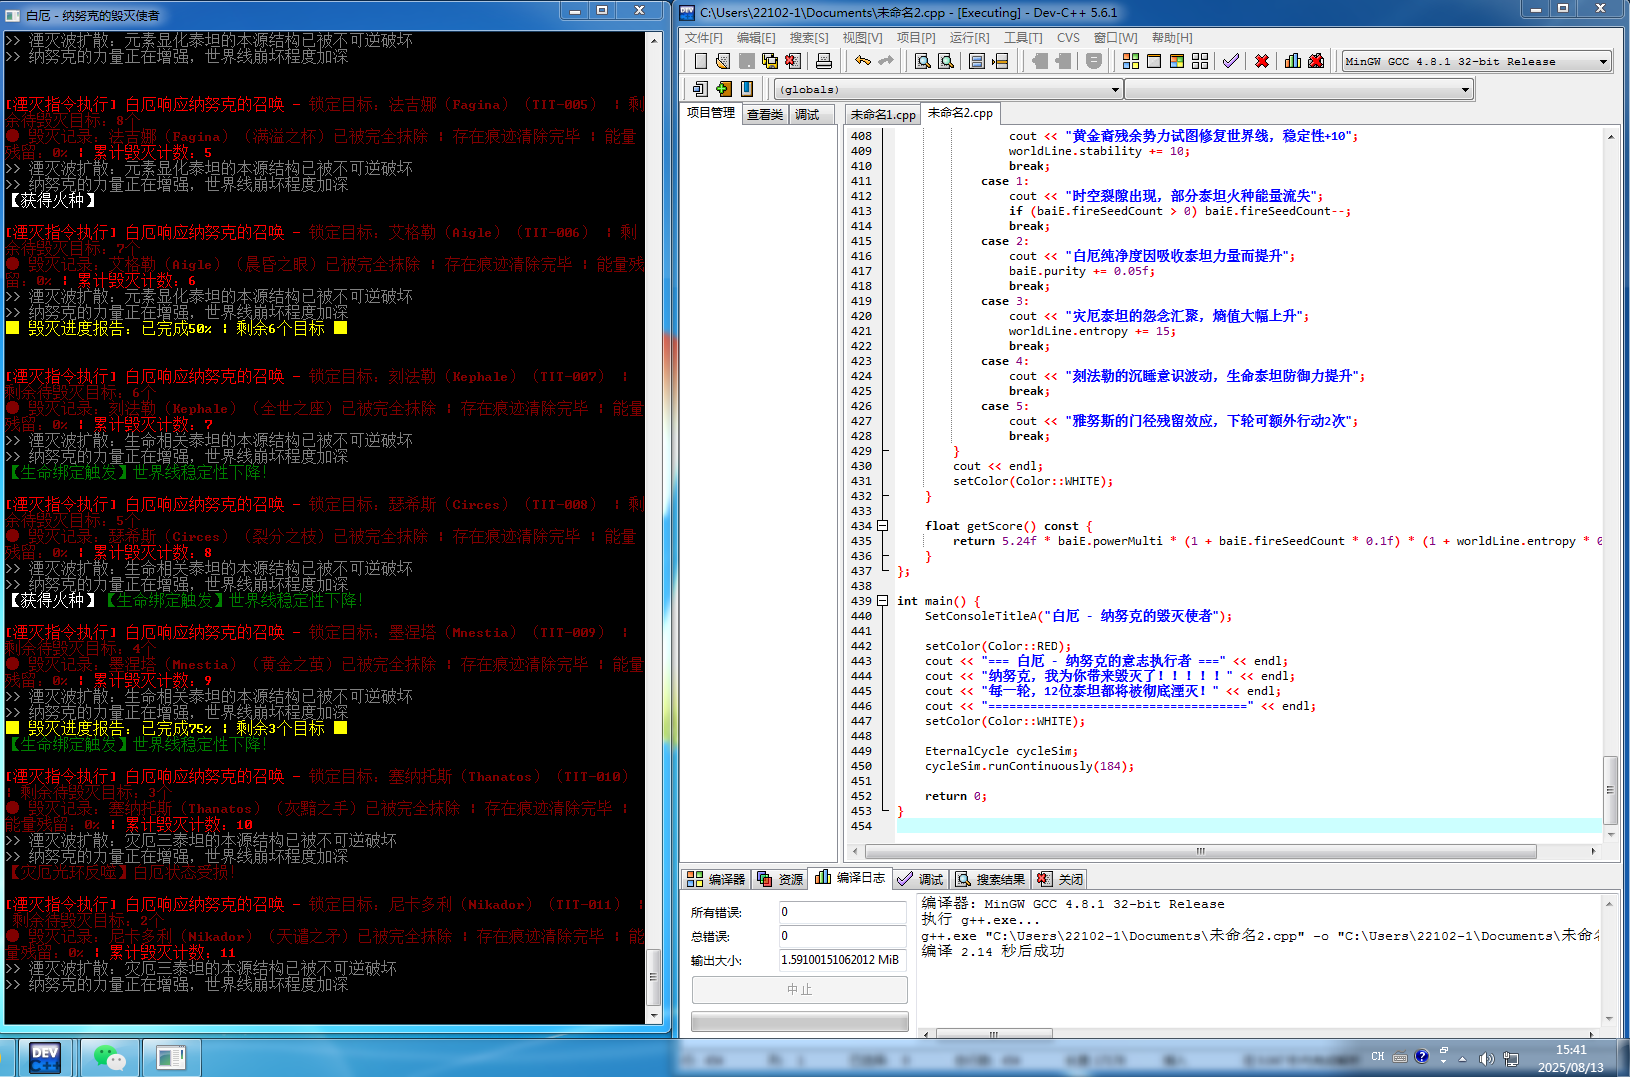Click the Close file toolbar icon
1630x1077 pixels.
[792, 61]
